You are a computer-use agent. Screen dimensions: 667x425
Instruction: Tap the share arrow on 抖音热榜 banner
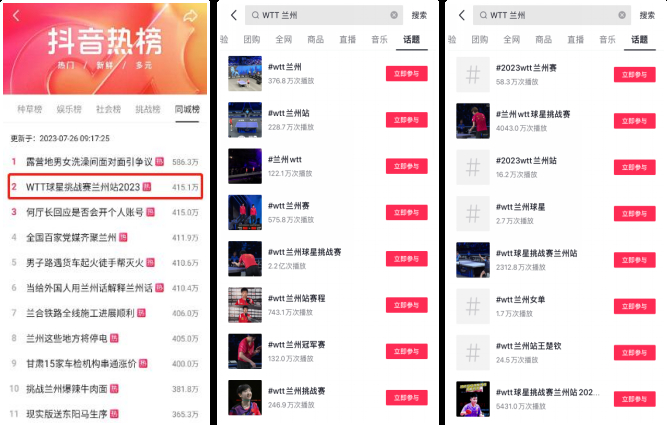pos(190,16)
